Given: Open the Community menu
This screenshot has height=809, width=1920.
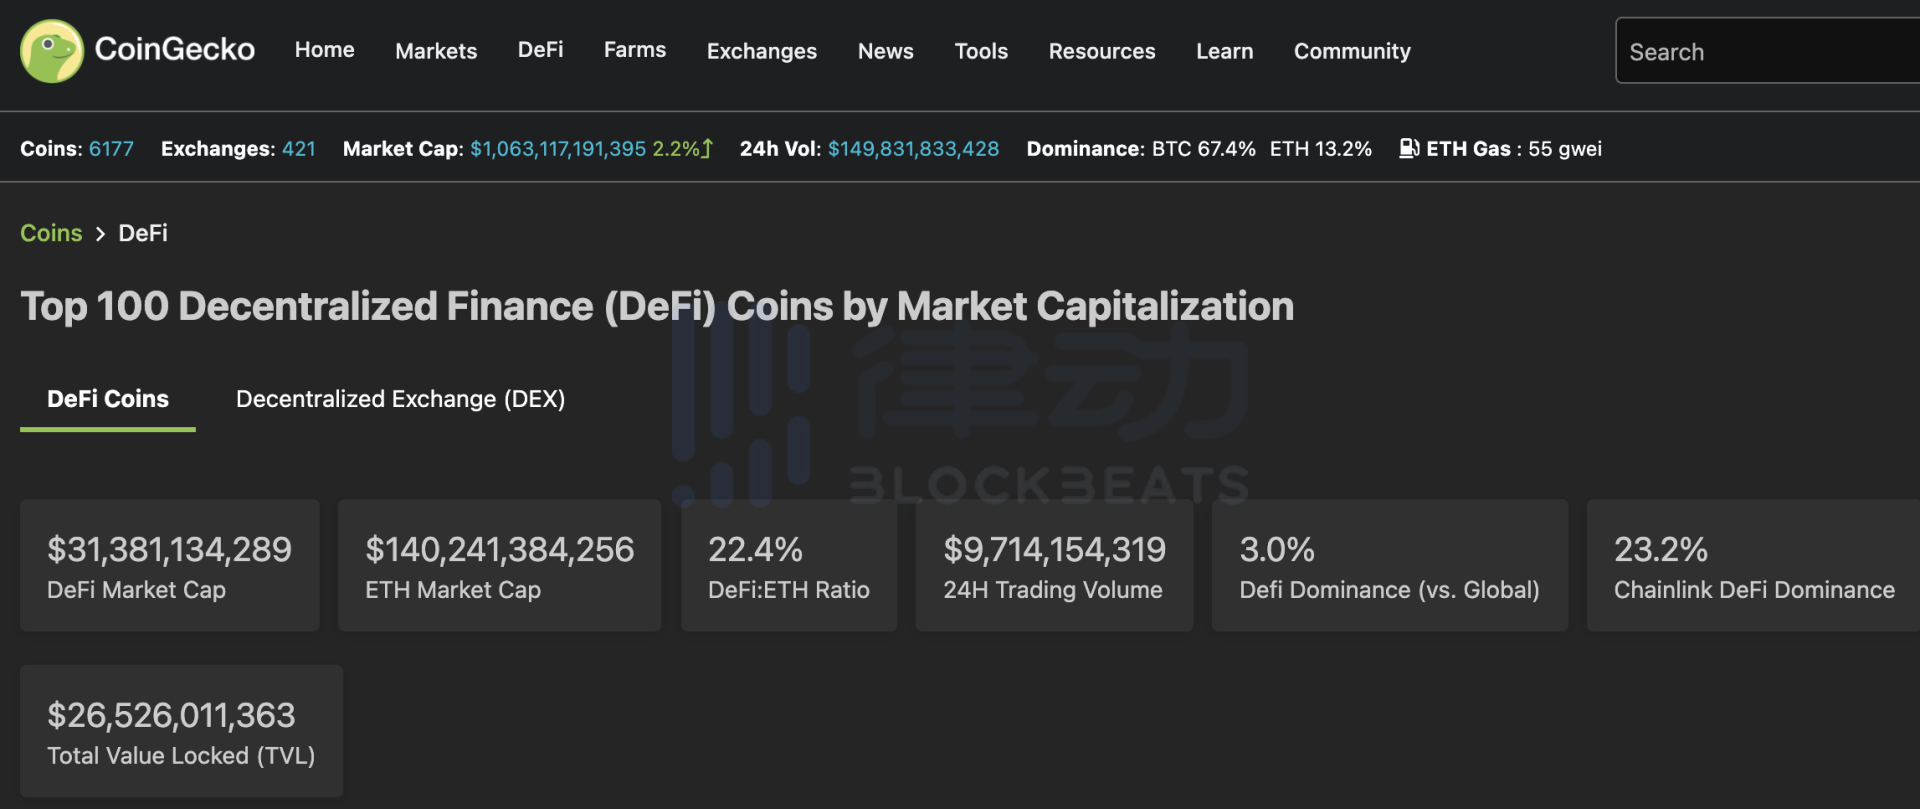Looking at the screenshot, I should click(x=1352, y=51).
